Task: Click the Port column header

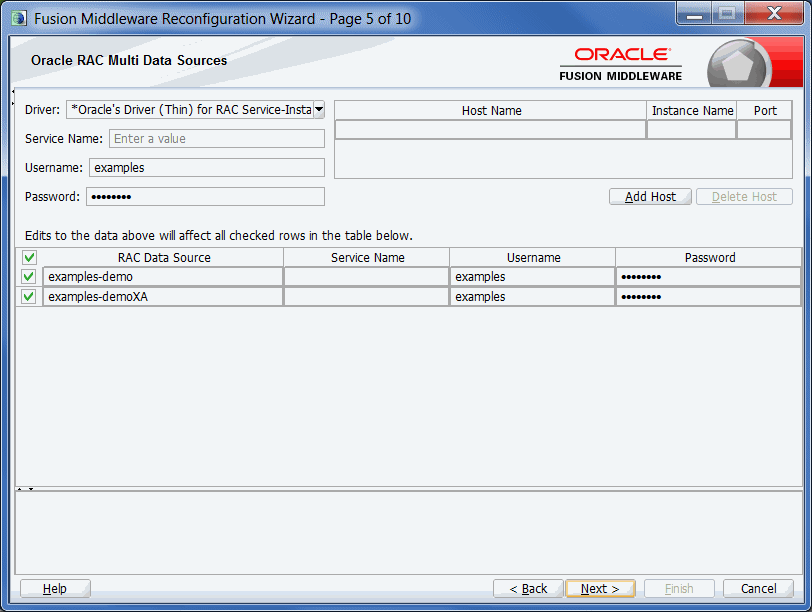Action: click(765, 111)
